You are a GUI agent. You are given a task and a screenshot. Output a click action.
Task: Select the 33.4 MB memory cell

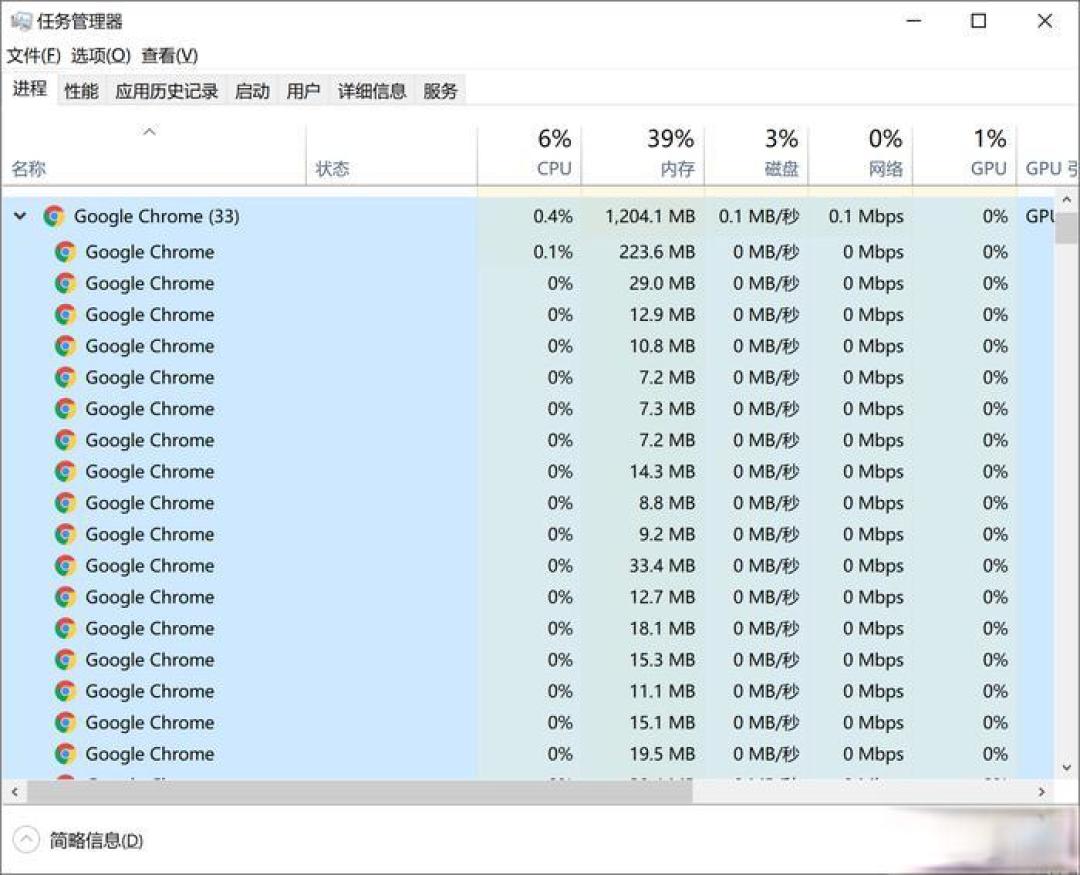click(662, 566)
